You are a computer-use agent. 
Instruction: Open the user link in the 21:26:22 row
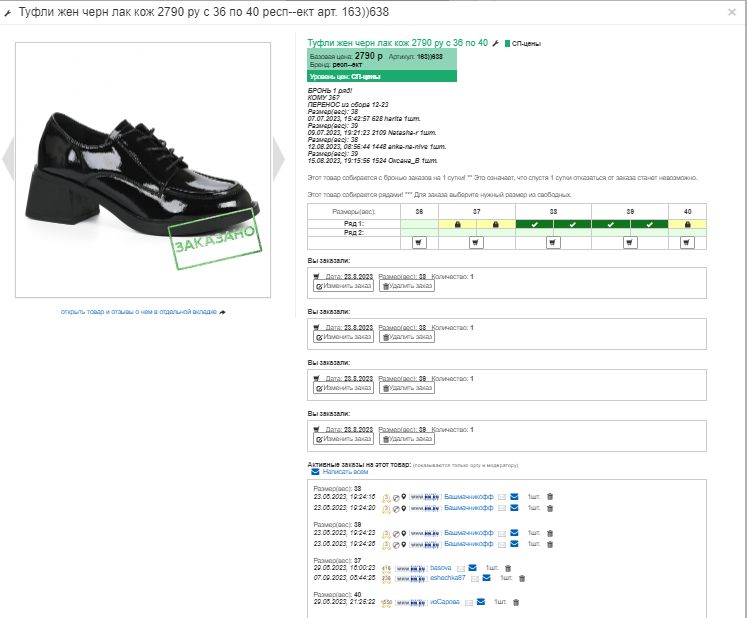point(444,602)
